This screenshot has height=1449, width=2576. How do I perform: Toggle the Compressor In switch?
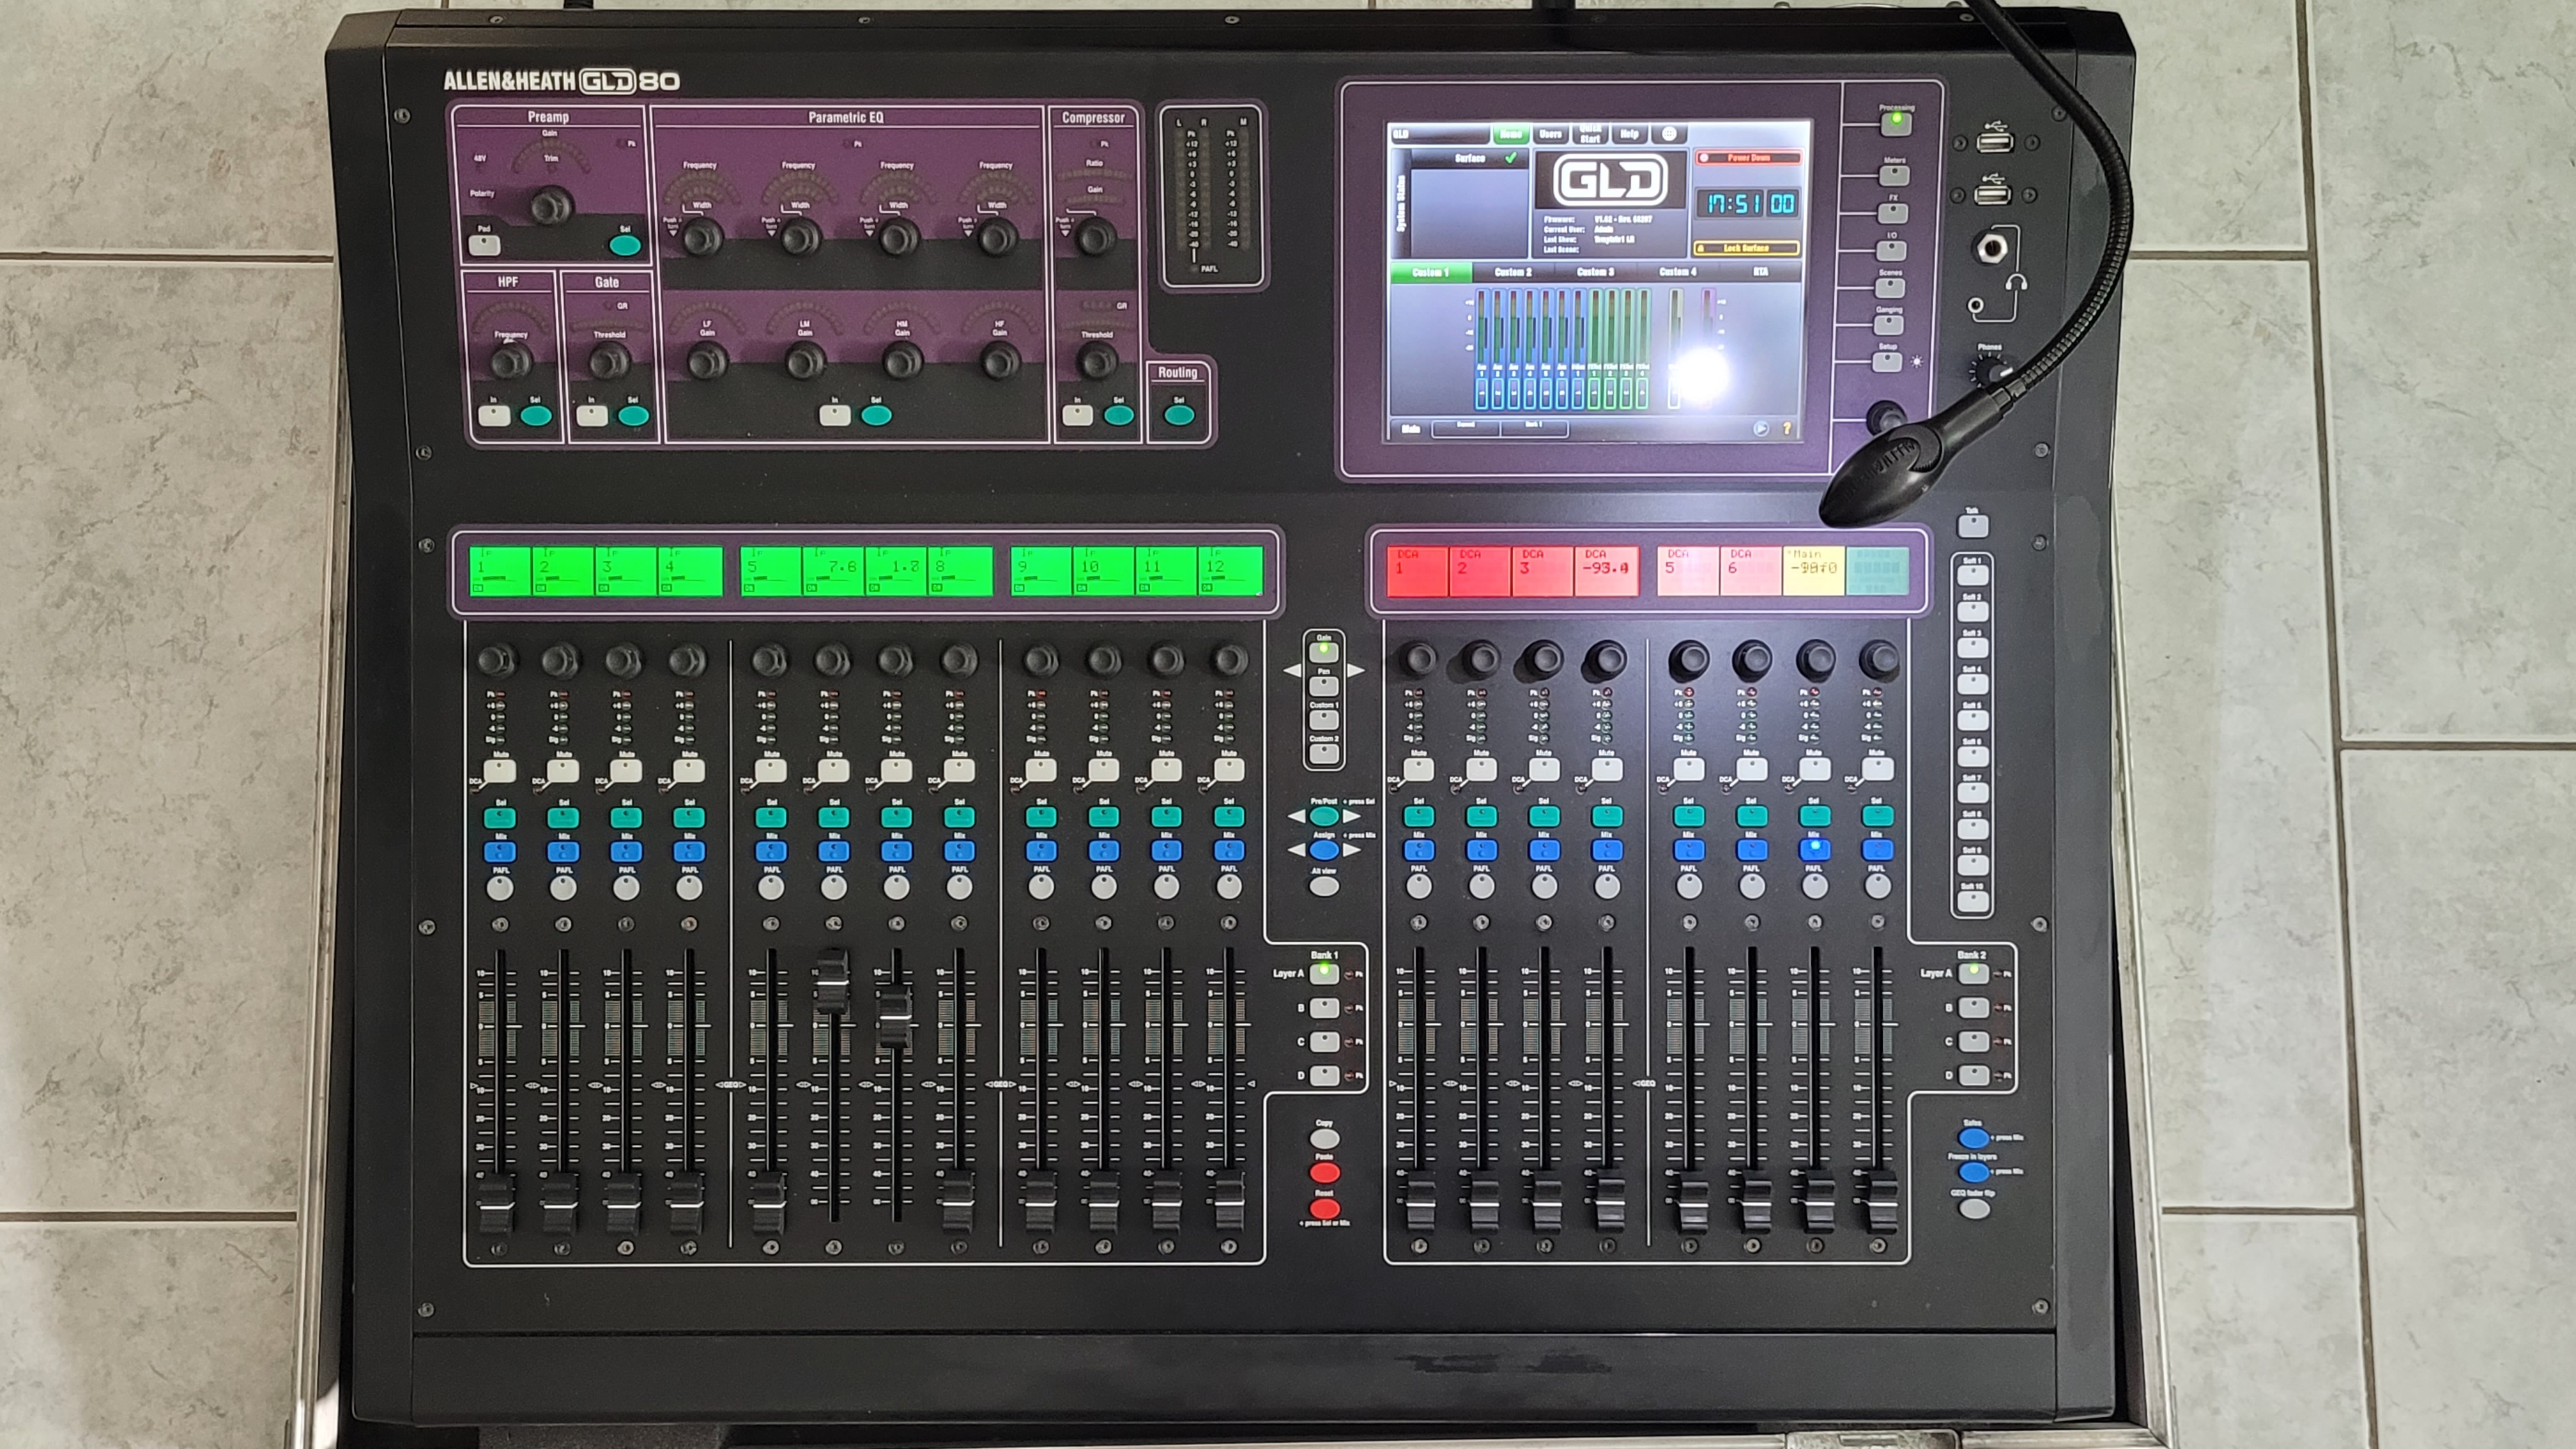point(1077,415)
